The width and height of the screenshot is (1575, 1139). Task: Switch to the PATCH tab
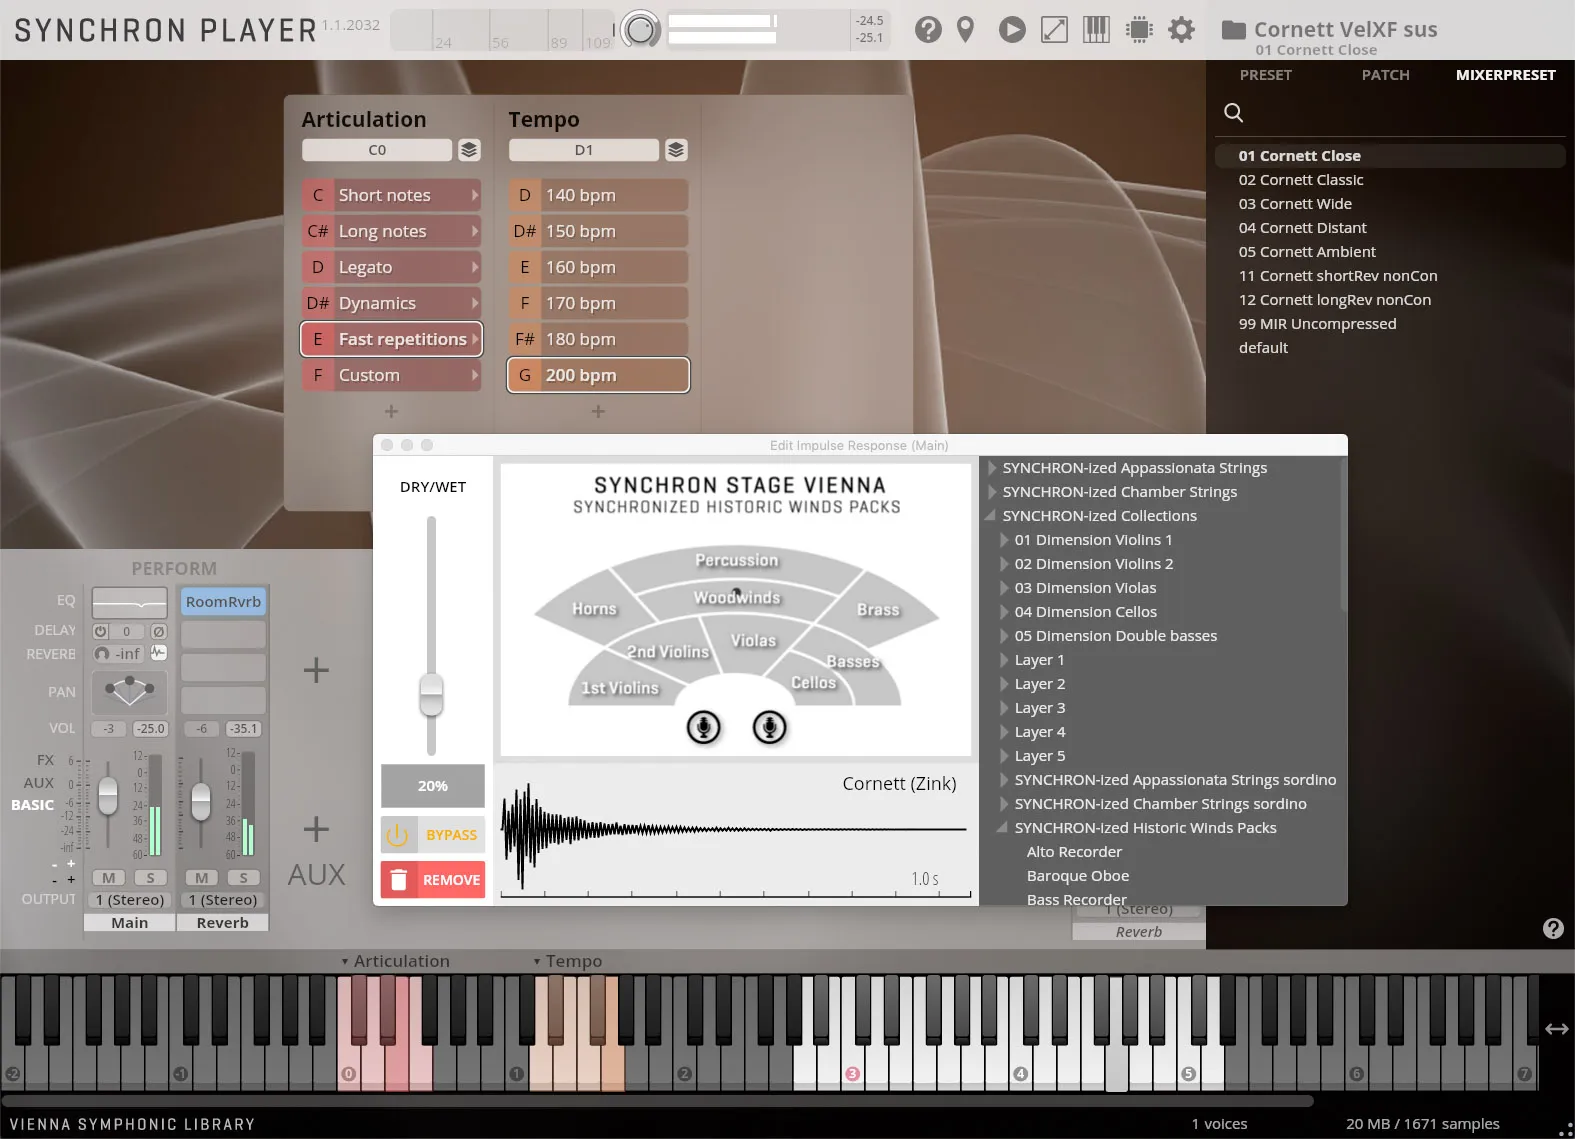(x=1385, y=75)
